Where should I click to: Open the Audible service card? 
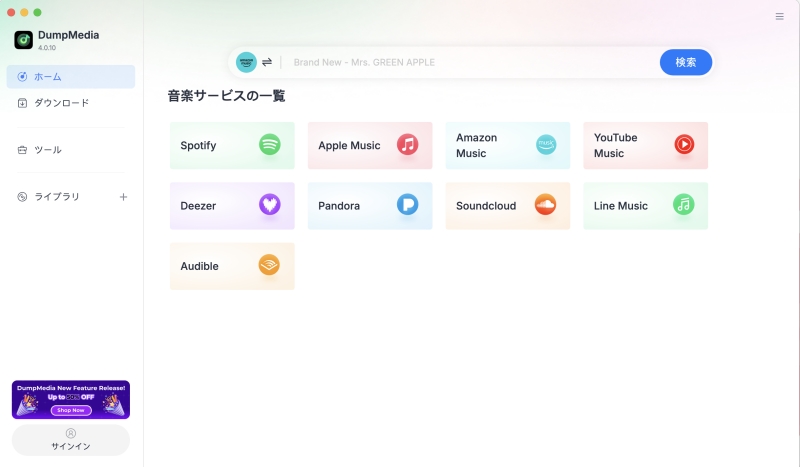point(232,266)
